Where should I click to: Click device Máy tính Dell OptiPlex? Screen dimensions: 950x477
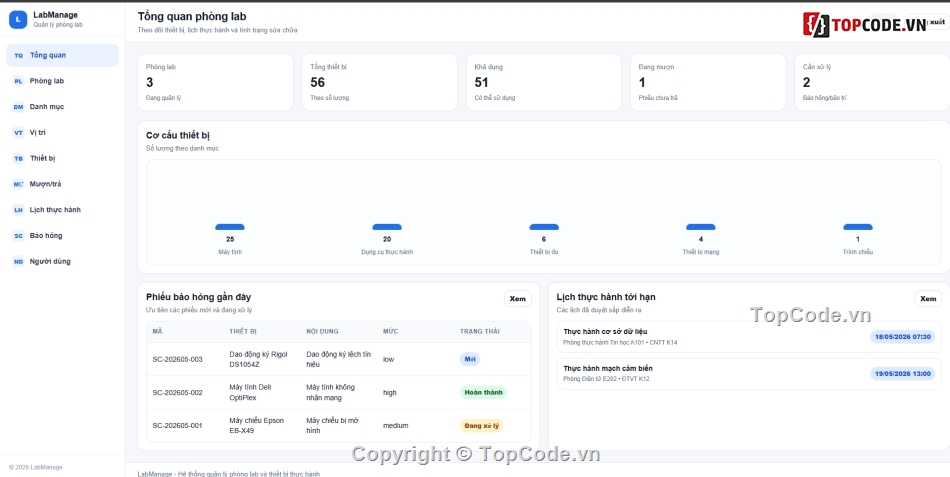tap(250, 393)
